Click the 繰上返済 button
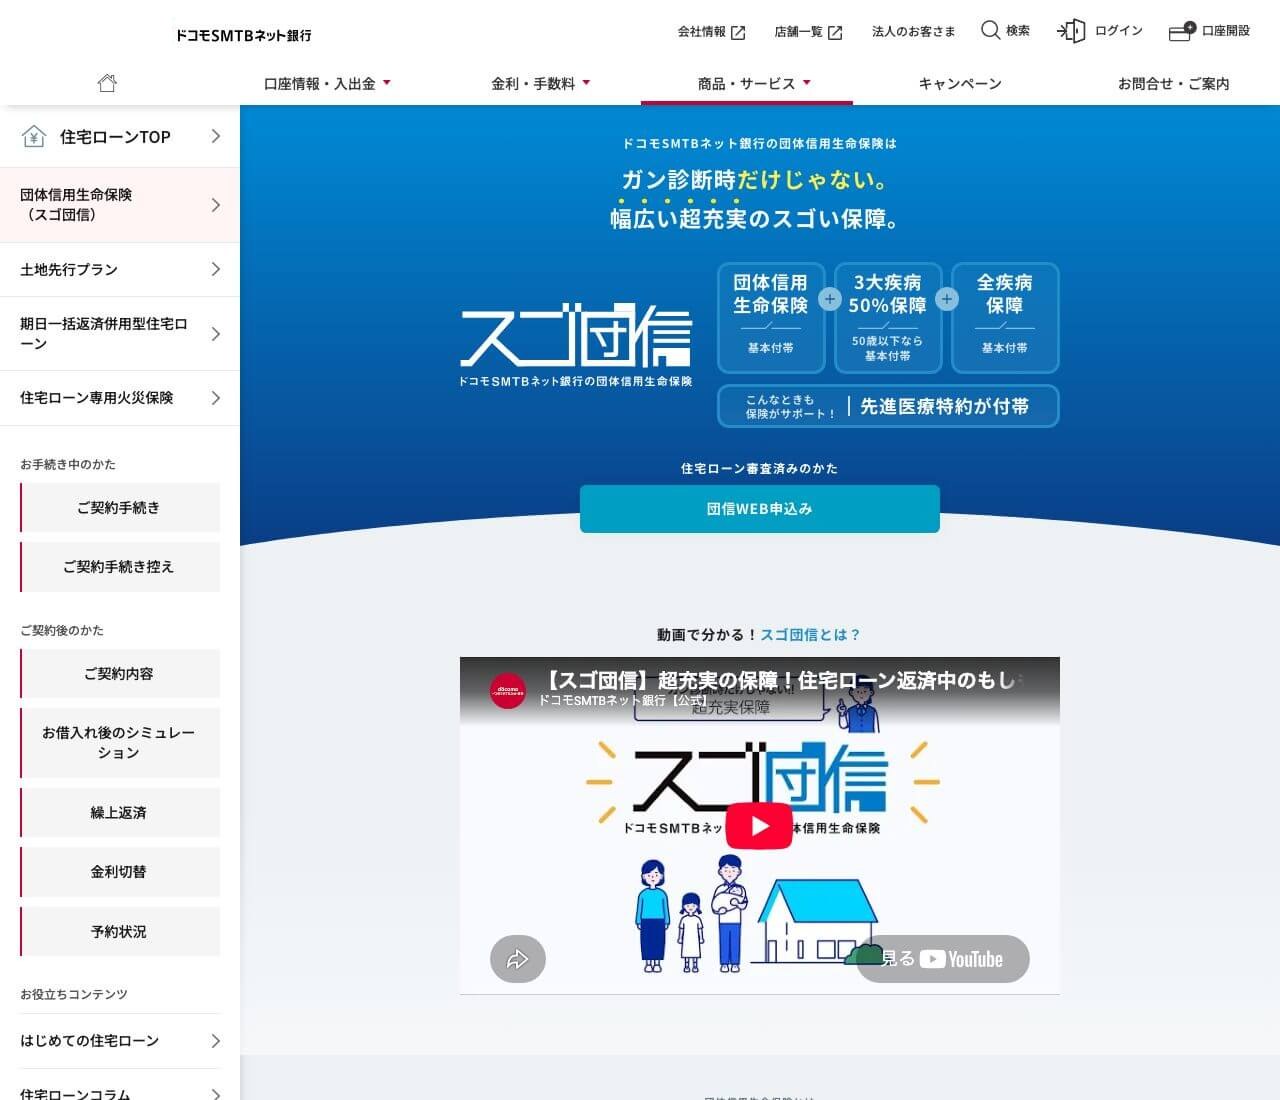Viewport: 1280px width, 1100px height. 120,812
